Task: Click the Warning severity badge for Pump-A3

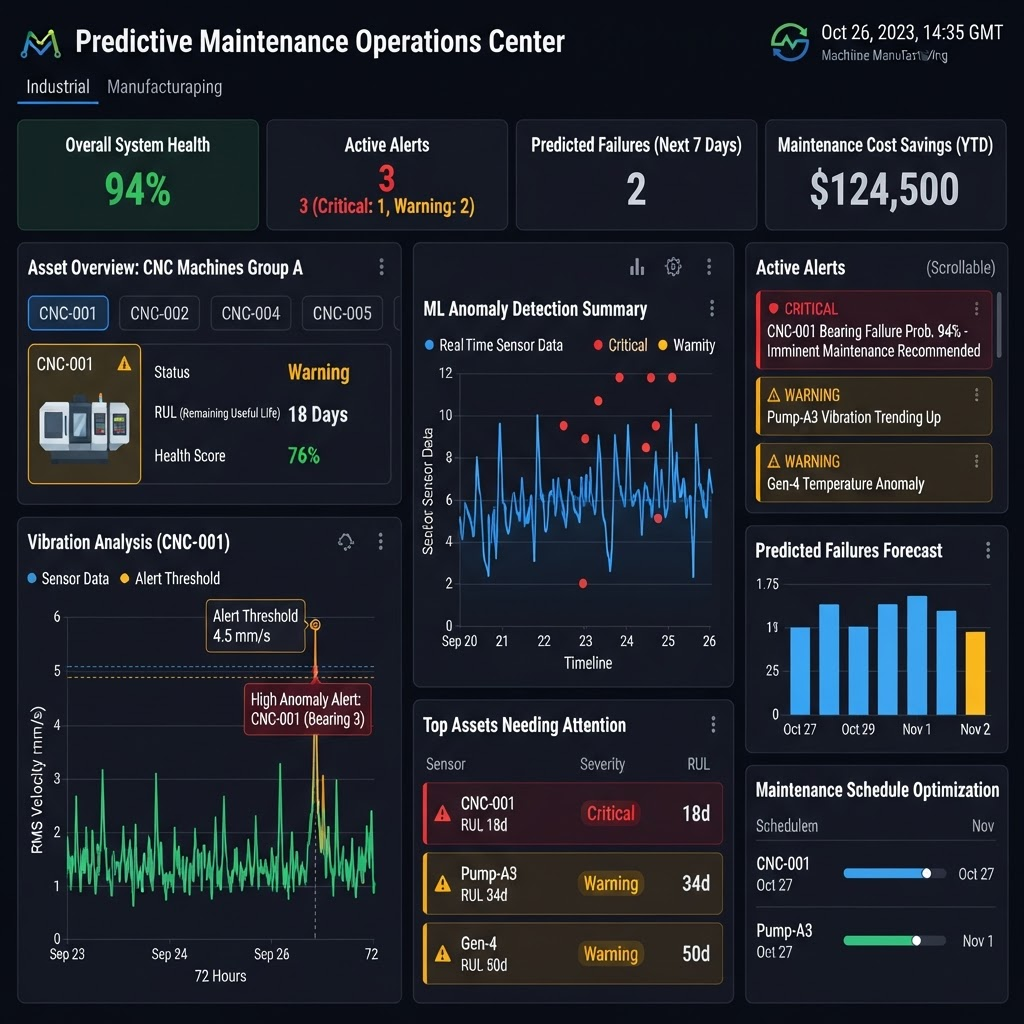Action: (611, 883)
